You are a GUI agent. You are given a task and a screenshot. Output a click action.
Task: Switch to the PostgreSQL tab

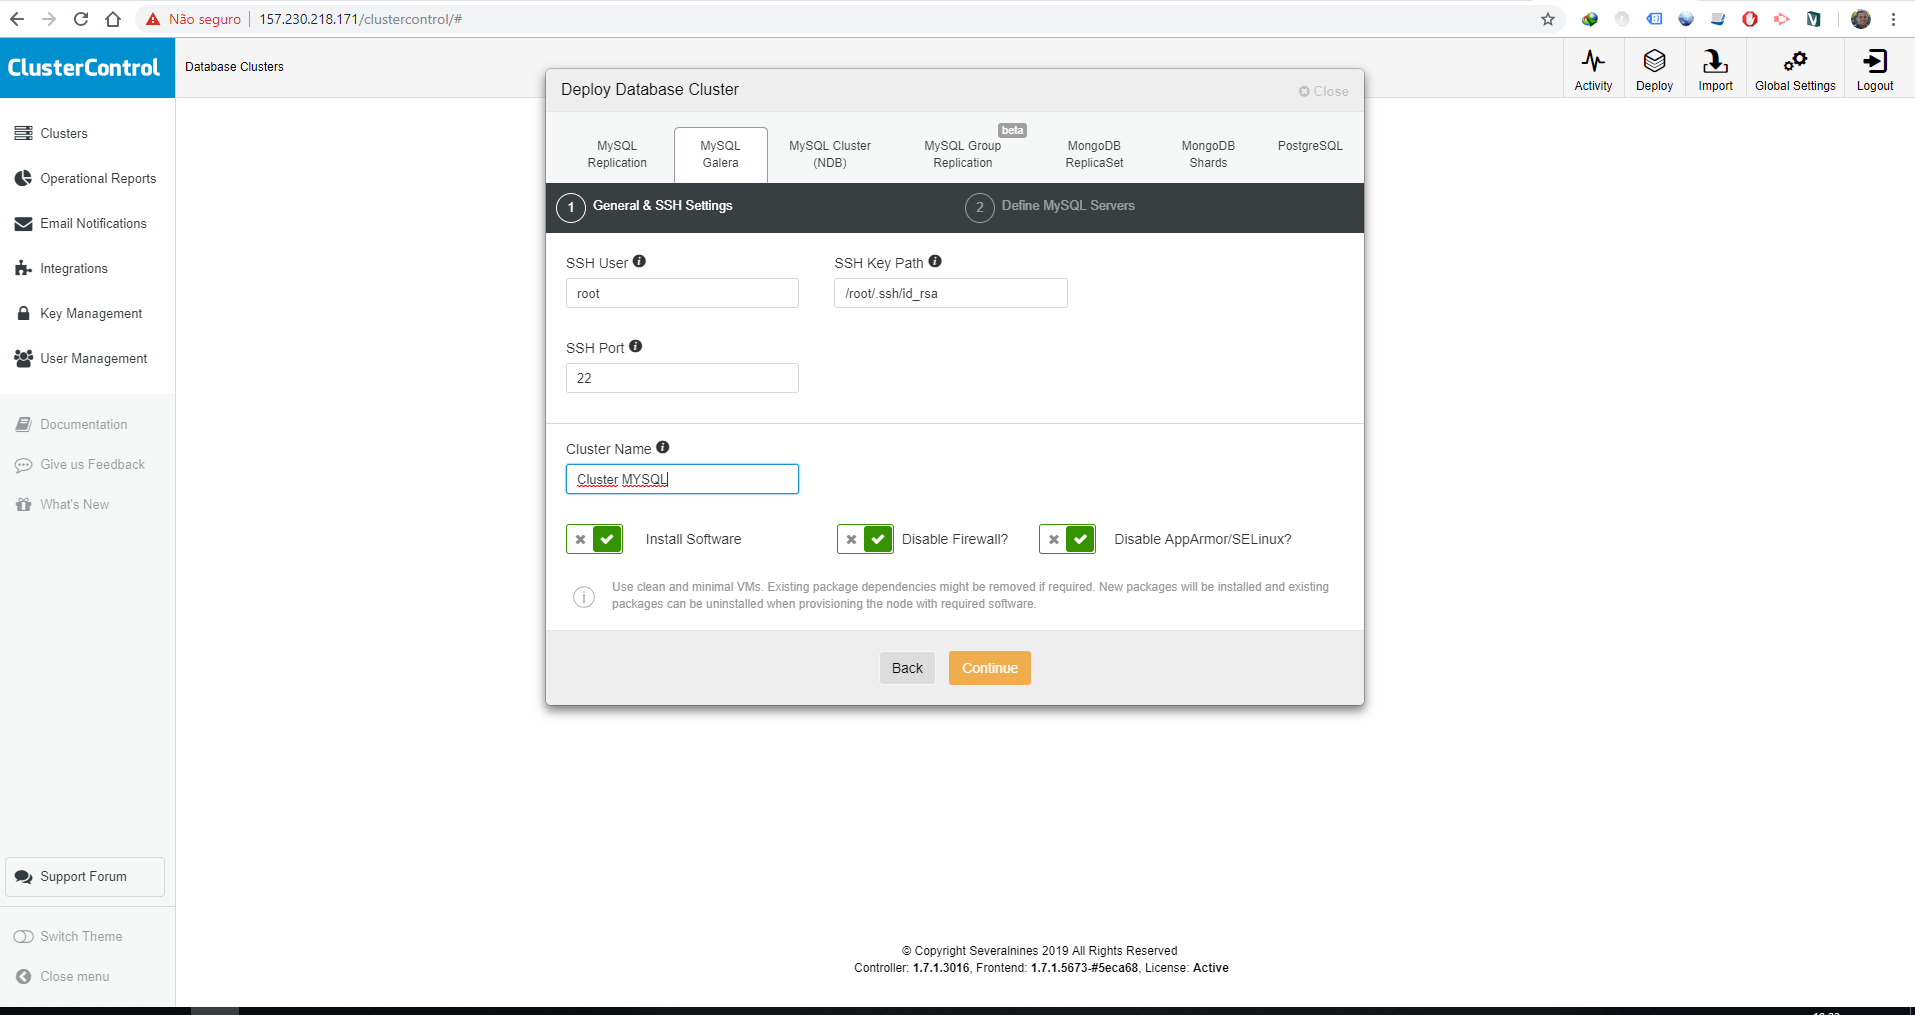point(1309,146)
